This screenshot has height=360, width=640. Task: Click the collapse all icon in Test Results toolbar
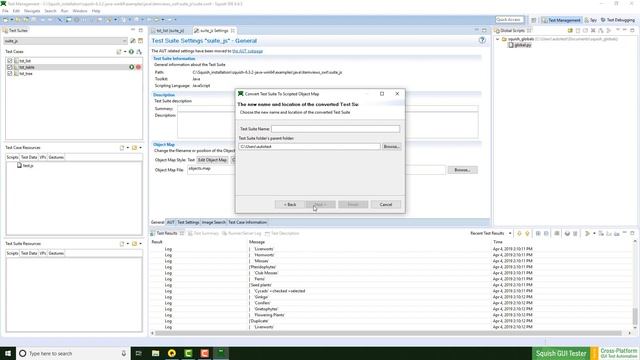point(546,233)
